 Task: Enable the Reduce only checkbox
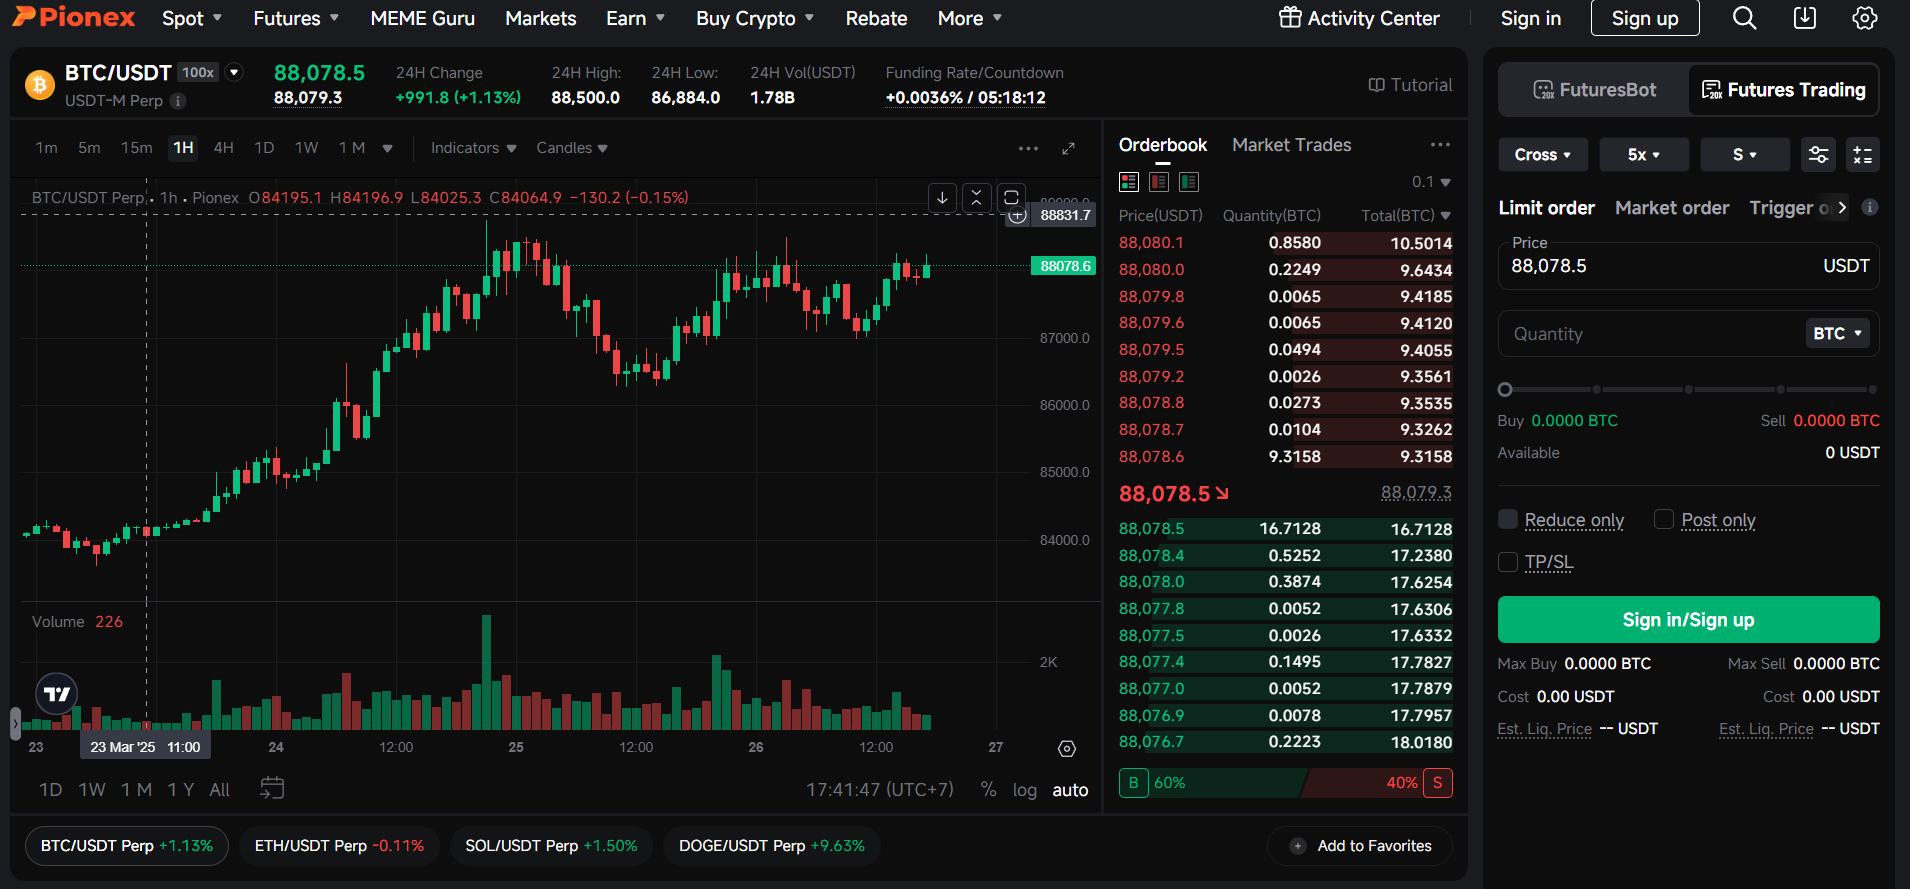coord(1508,519)
